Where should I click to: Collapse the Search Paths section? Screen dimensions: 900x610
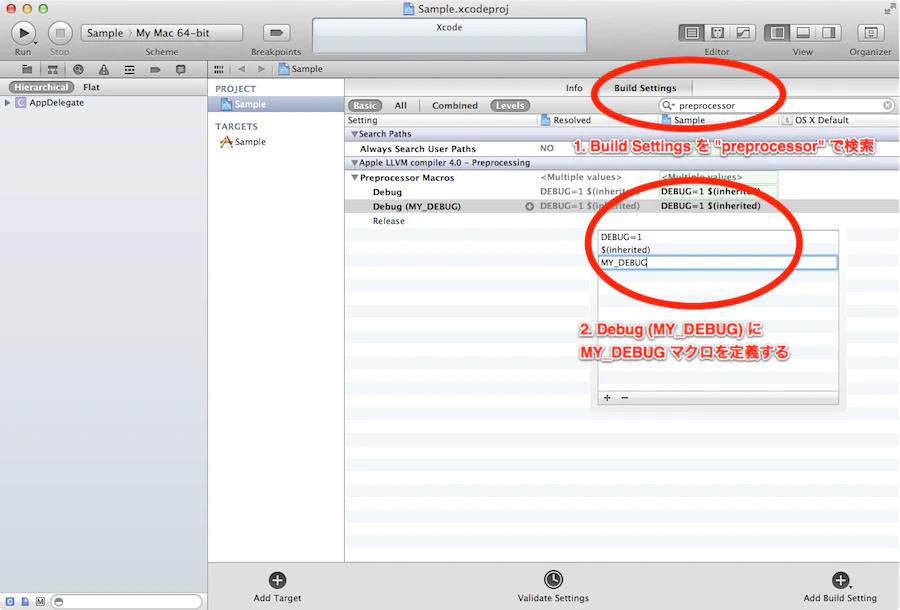click(x=355, y=134)
